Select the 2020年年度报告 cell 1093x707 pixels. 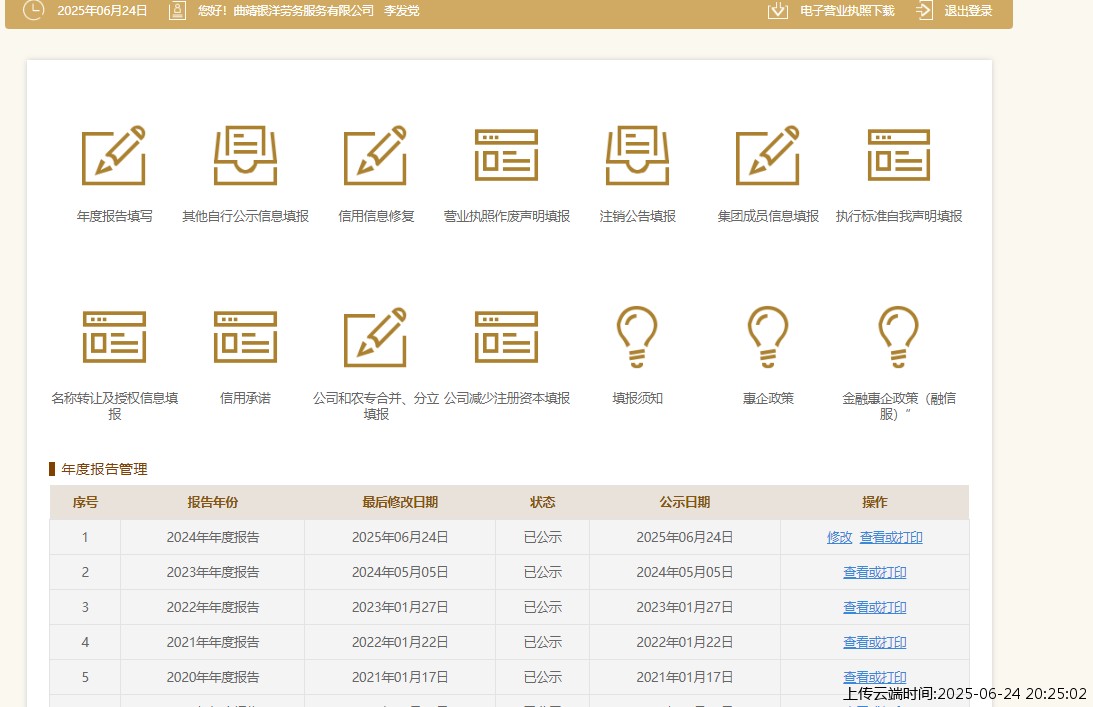pyautogui.click(x=213, y=677)
